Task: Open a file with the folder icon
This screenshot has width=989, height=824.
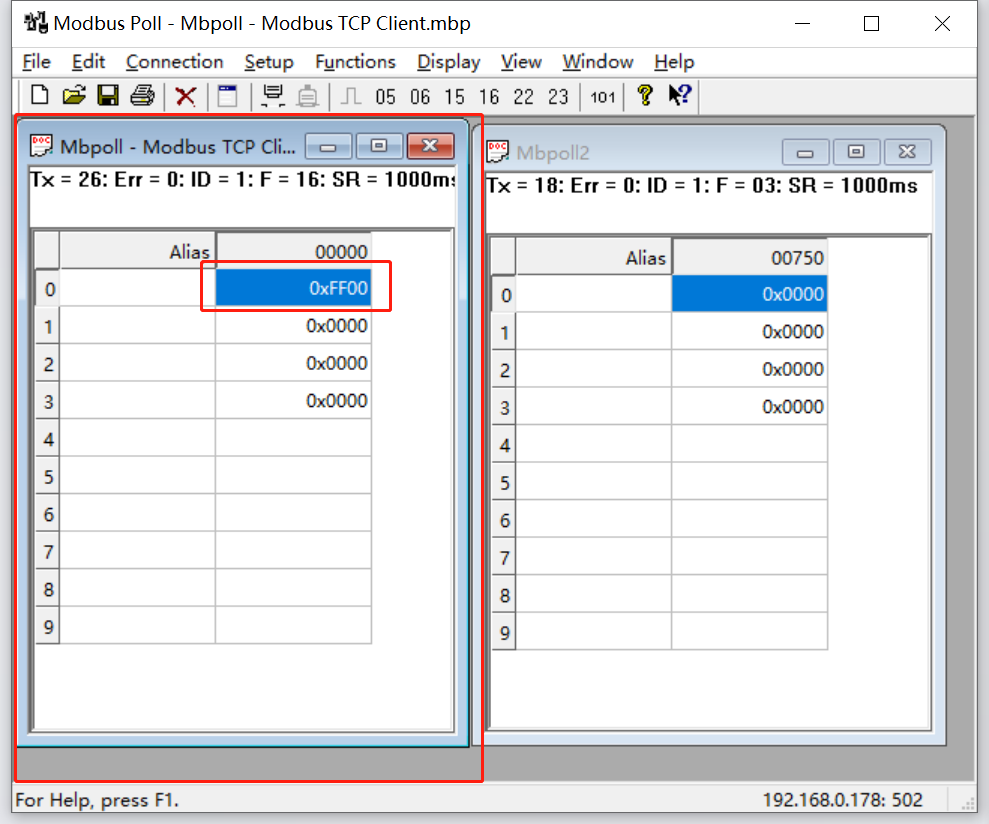Action: point(74,96)
